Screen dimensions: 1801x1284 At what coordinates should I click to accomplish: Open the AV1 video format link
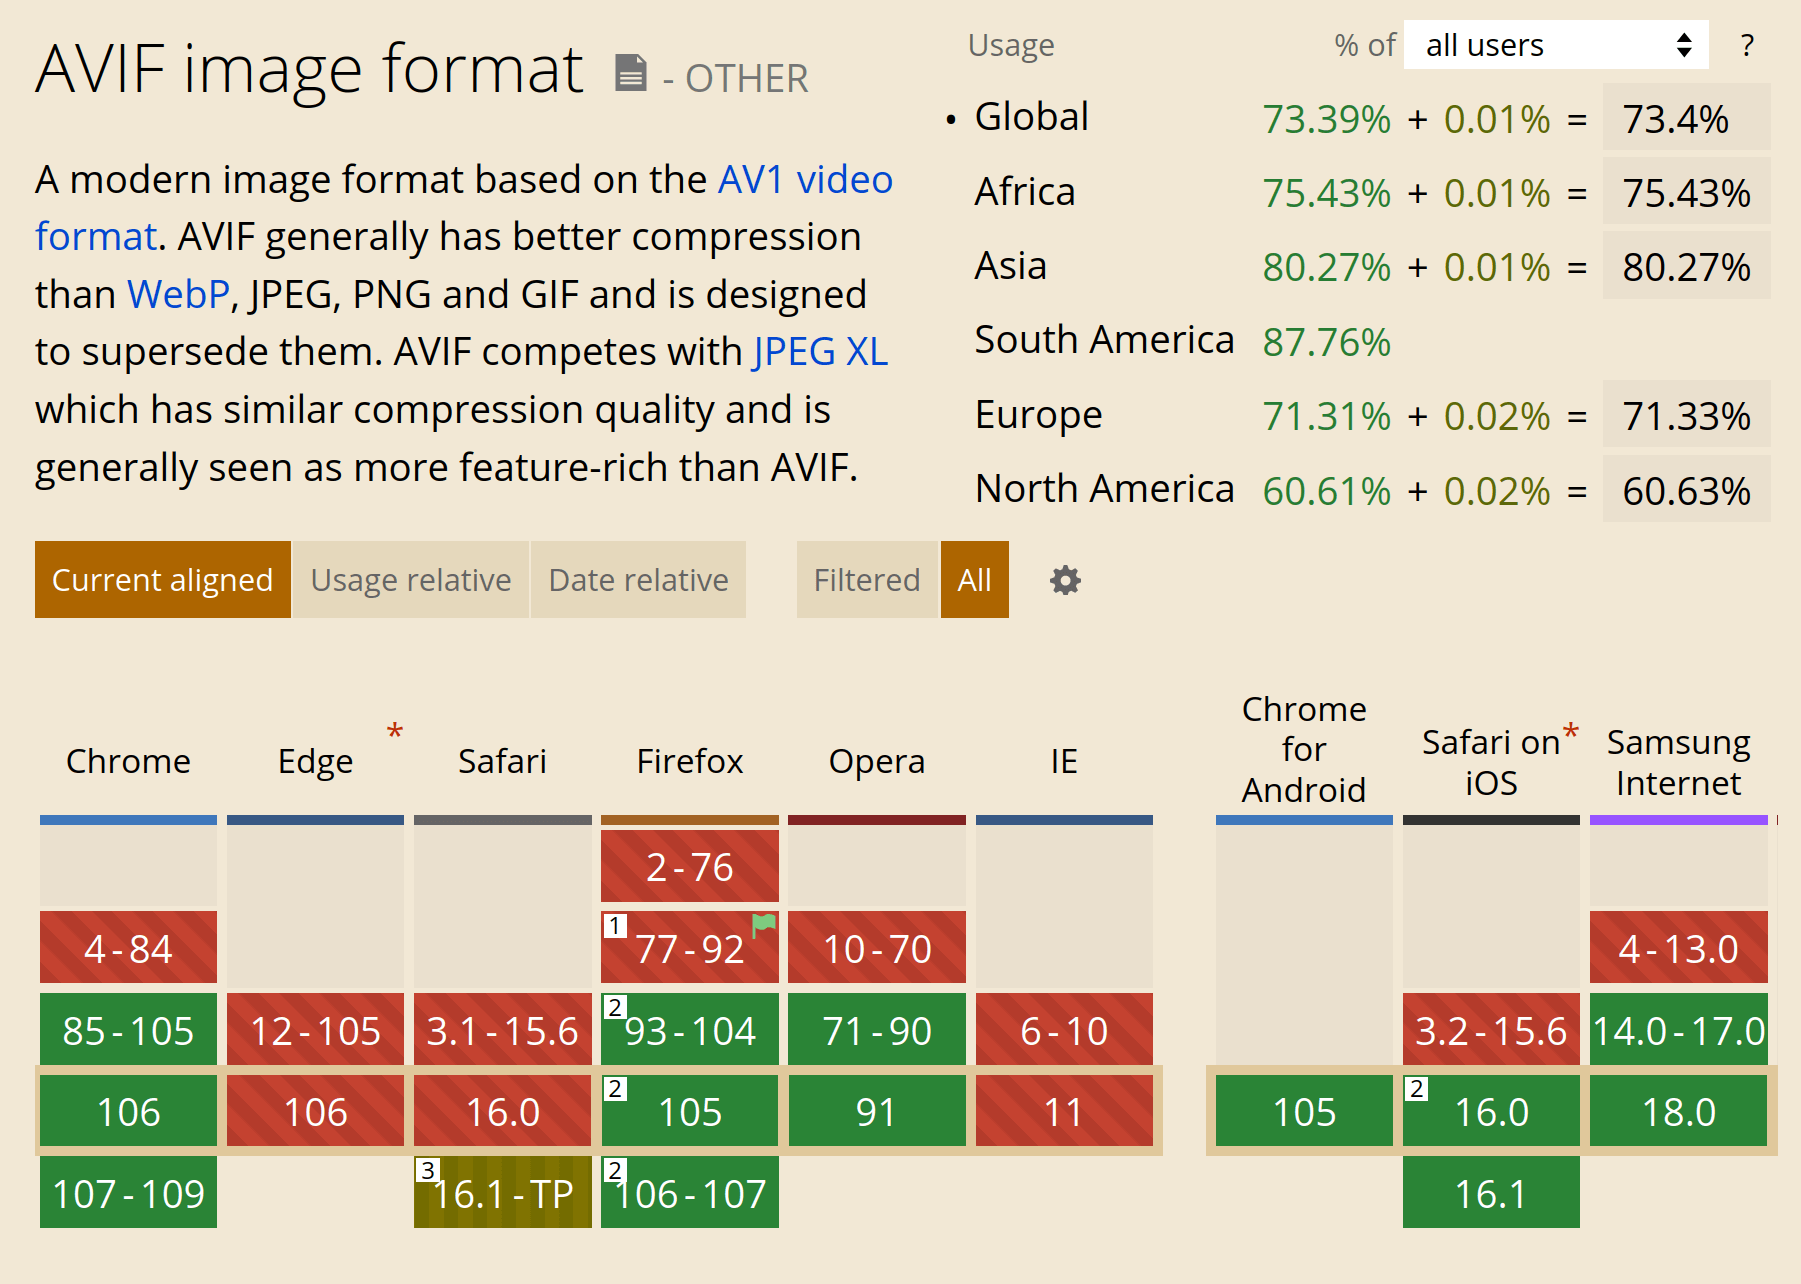[x=805, y=179]
